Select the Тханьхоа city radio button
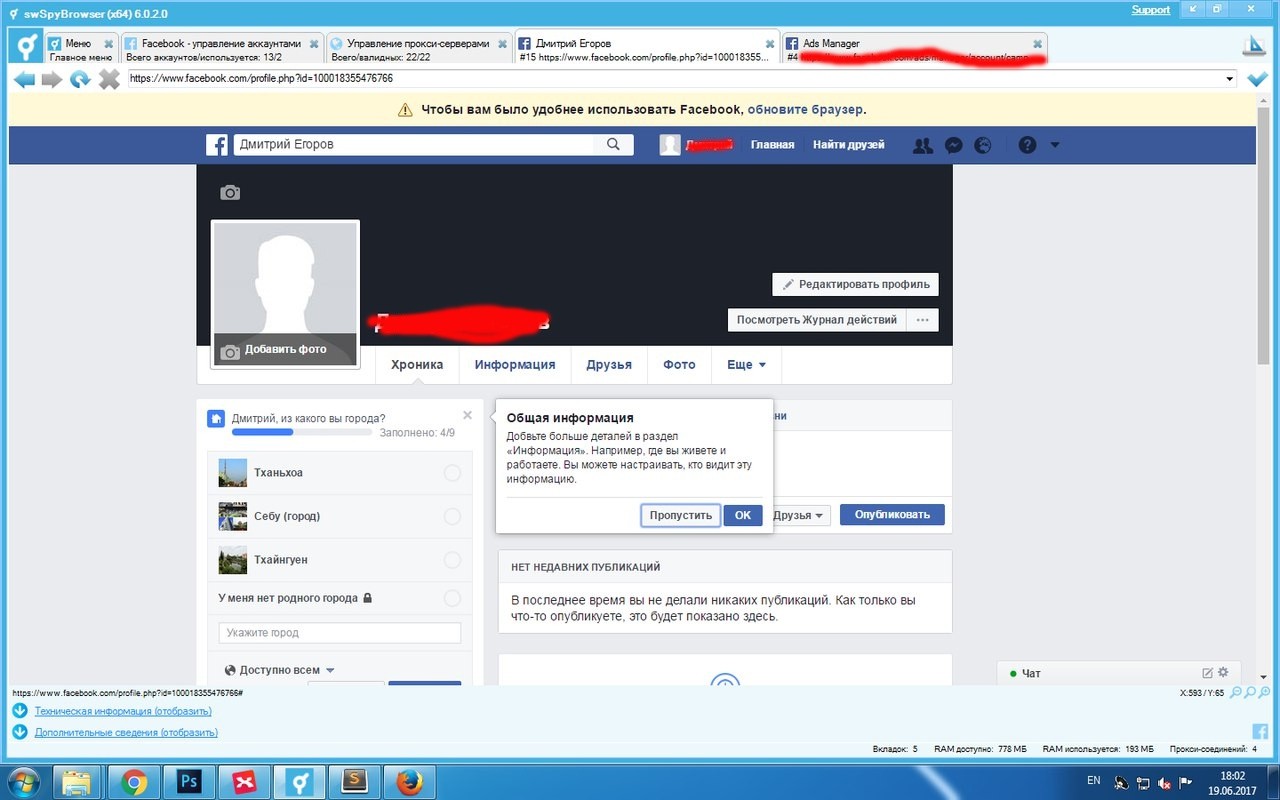Screen dimensions: 1280x800 (452, 473)
